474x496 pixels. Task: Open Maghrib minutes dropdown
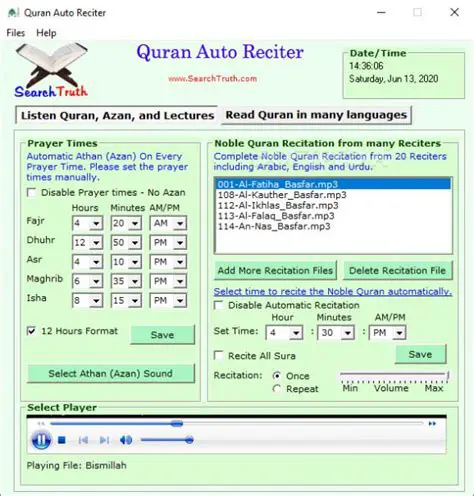click(135, 281)
